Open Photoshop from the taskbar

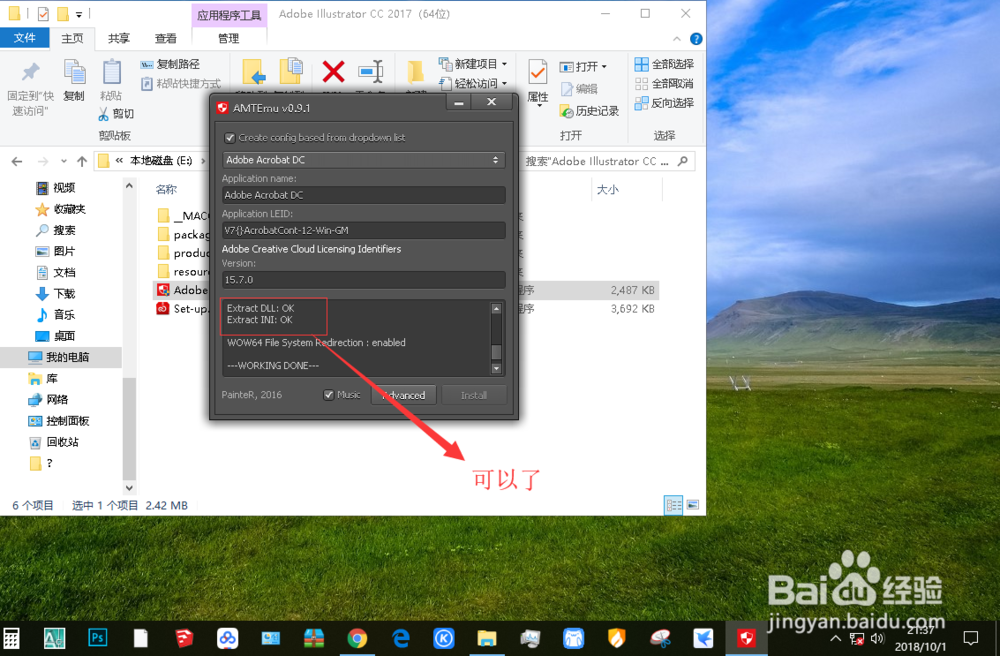tap(97, 638)
